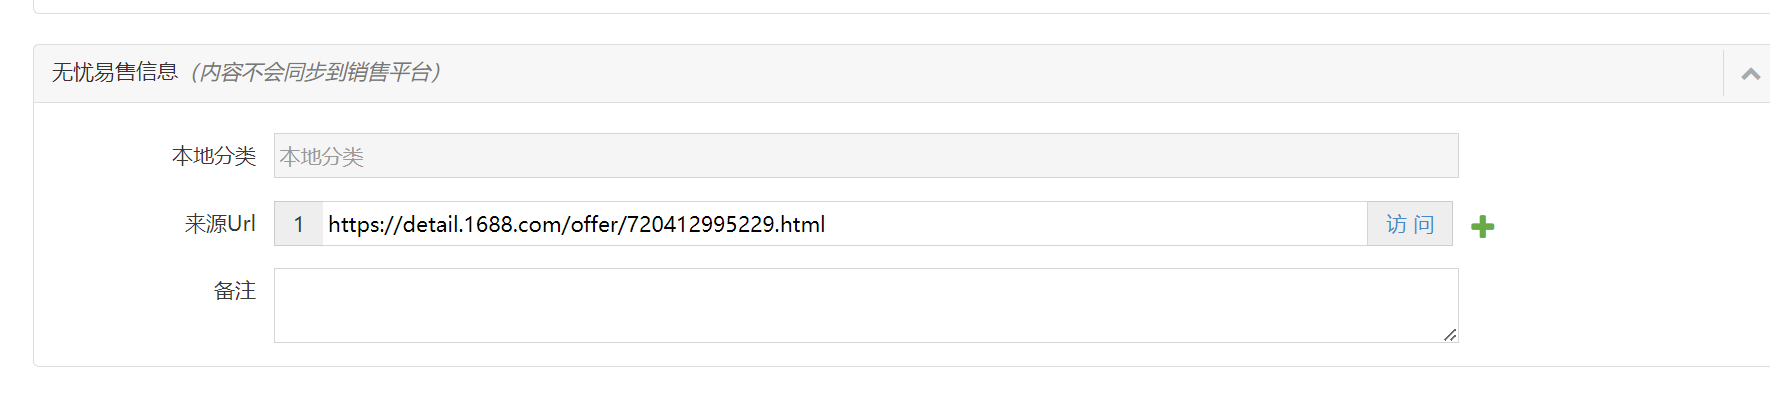Add another source URL with green plus
This screenshot has height=394, width=1770.
[1482, 226]
